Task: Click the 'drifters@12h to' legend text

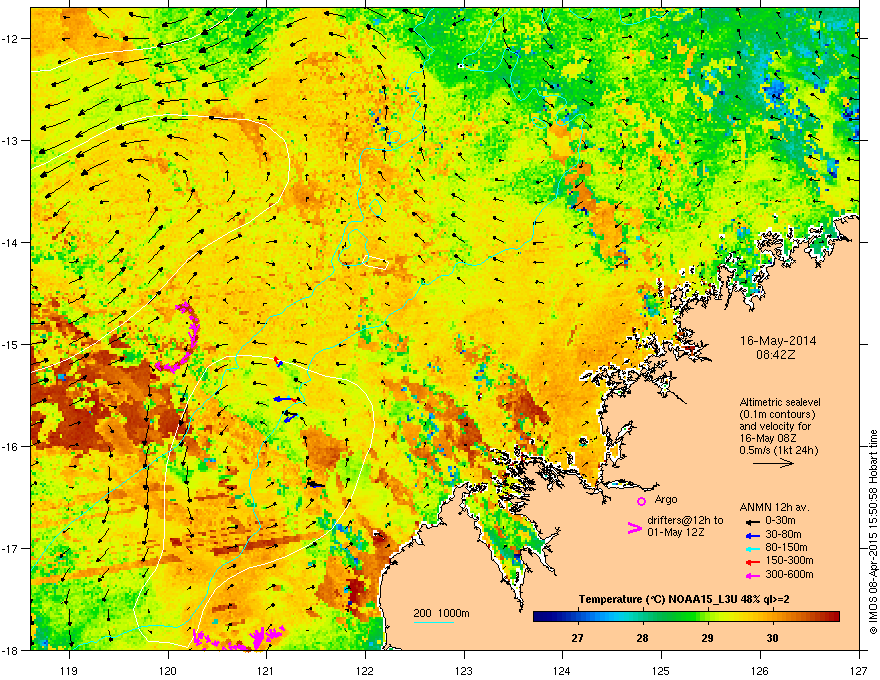Action: coord(685,520)
